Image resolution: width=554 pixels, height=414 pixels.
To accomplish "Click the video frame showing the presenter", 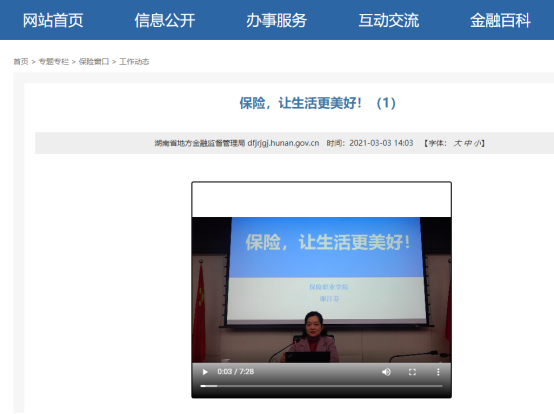I will tap(322, 290).
